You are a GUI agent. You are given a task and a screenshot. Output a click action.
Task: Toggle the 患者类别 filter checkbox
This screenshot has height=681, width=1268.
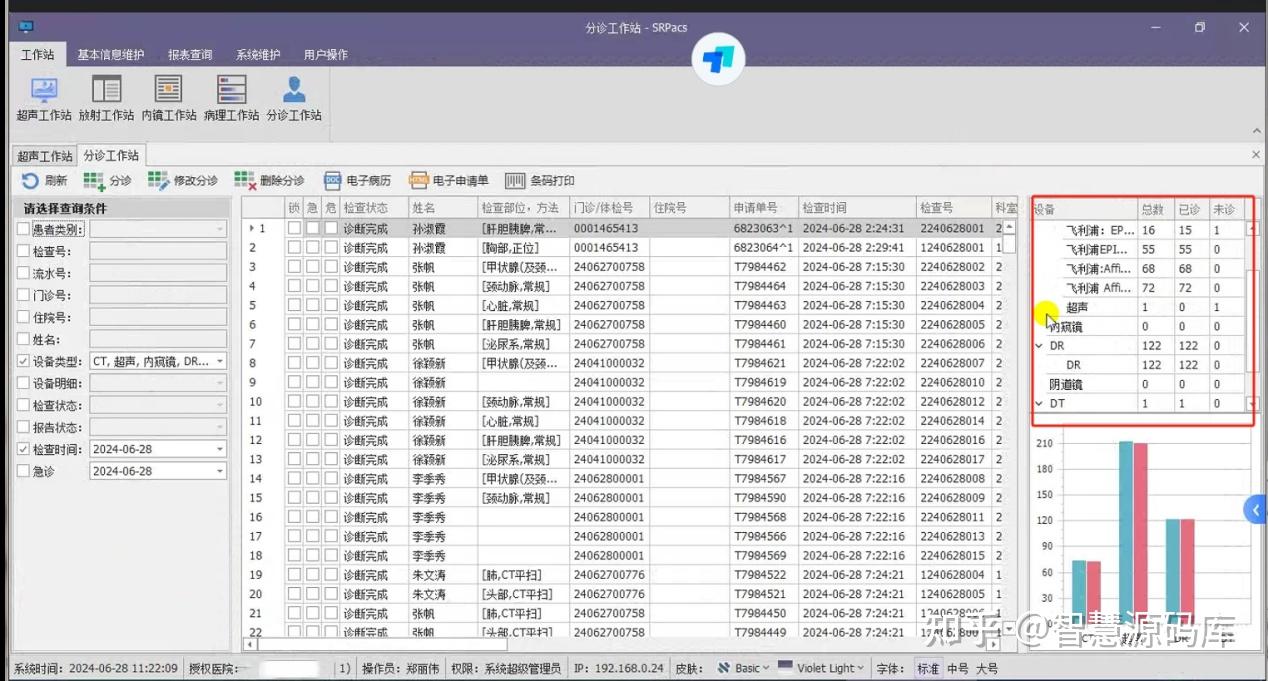click(24, 229)
